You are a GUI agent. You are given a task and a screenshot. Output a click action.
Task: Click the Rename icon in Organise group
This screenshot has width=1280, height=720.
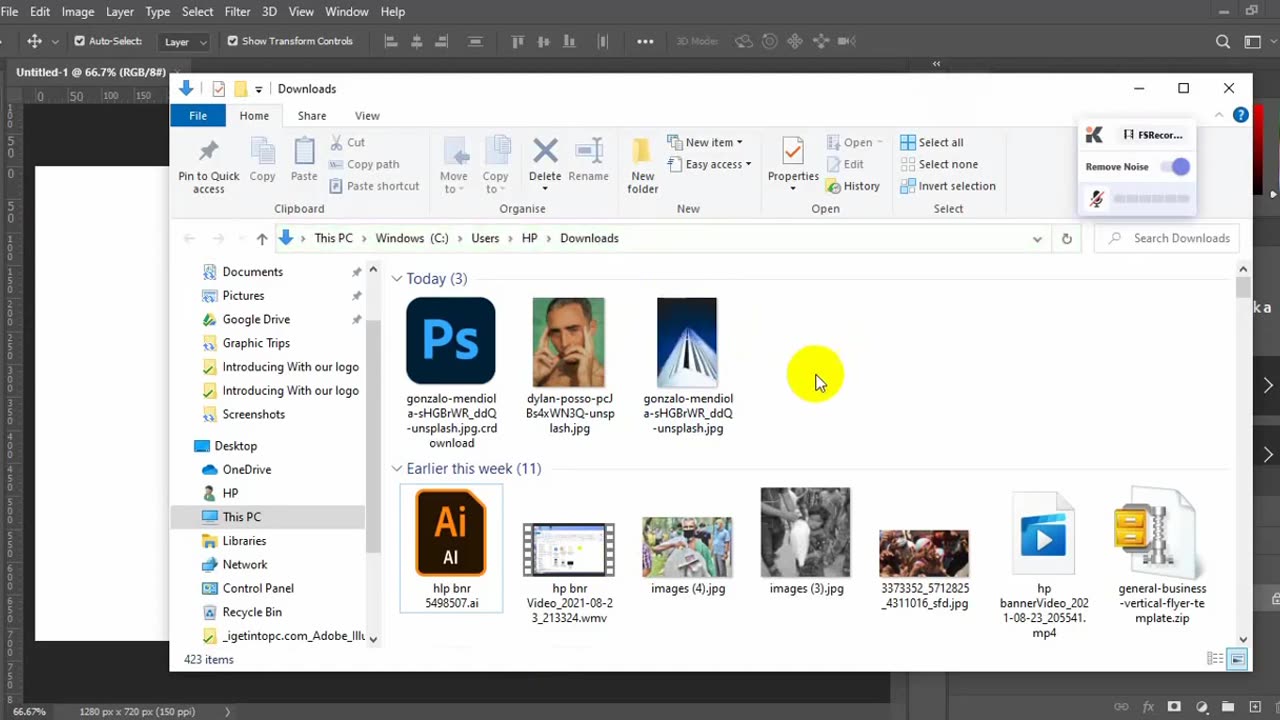pos(588,152)
